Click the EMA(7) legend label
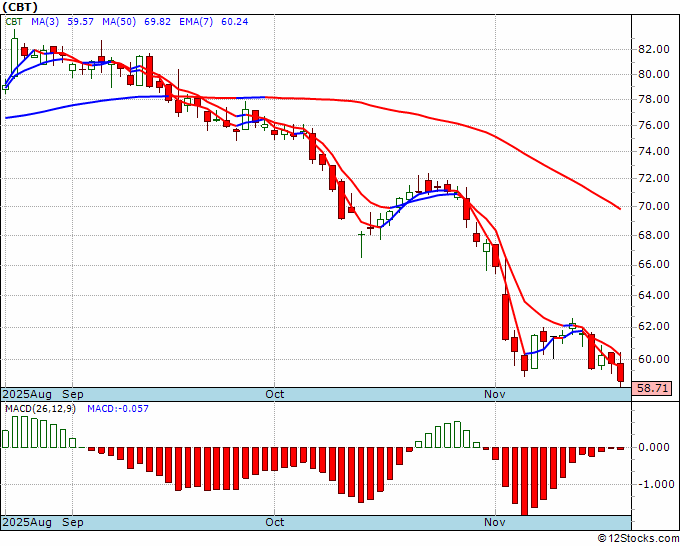Image resolution: width=680 pixels, height=546 pixels. 196,22
